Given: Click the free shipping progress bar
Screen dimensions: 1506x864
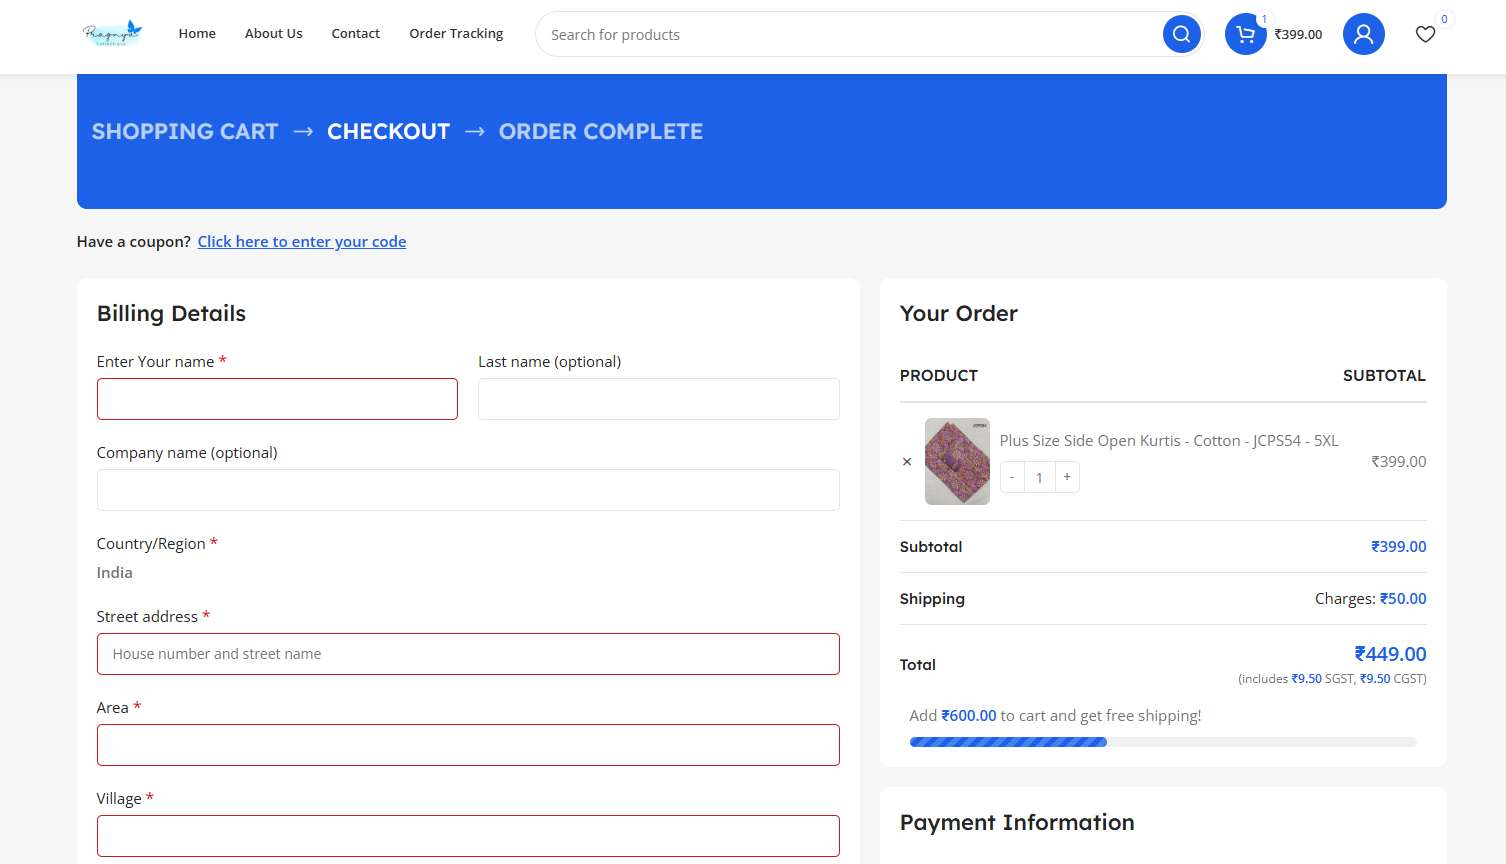Looking at the screenshot, I should click(x=1162, y=742).
